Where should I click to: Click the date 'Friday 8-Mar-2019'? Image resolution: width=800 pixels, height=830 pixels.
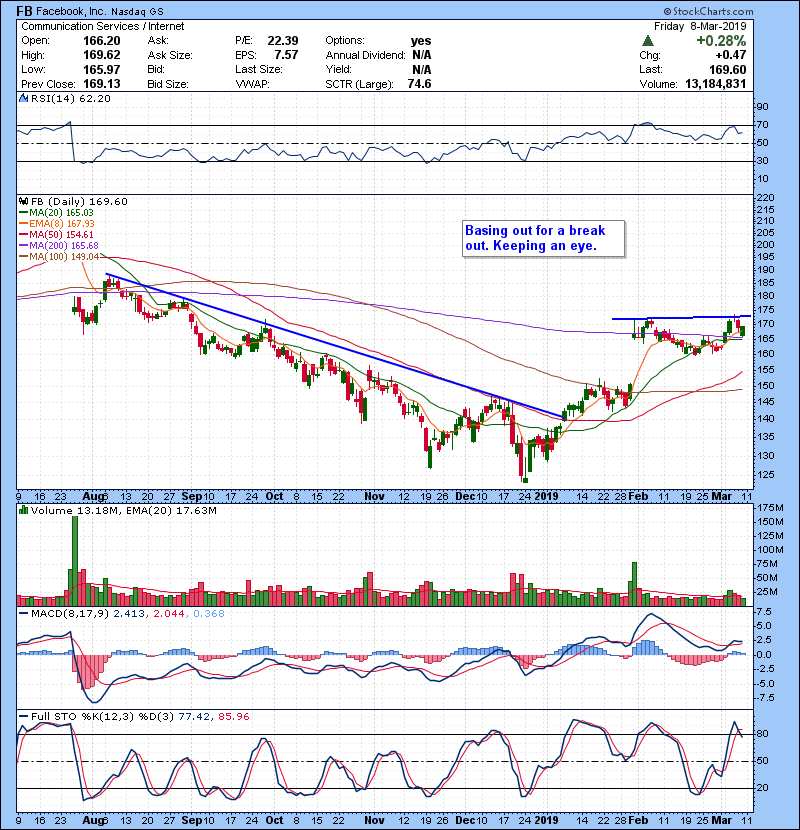coord(700,26)
